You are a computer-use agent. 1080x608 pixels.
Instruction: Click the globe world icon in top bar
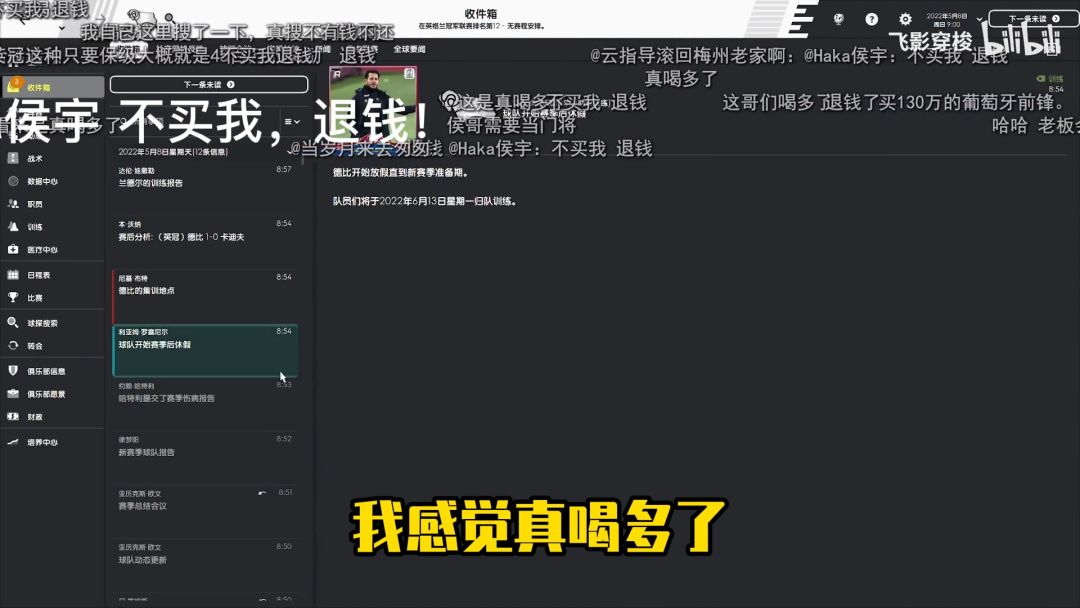(x=838, y=19)
